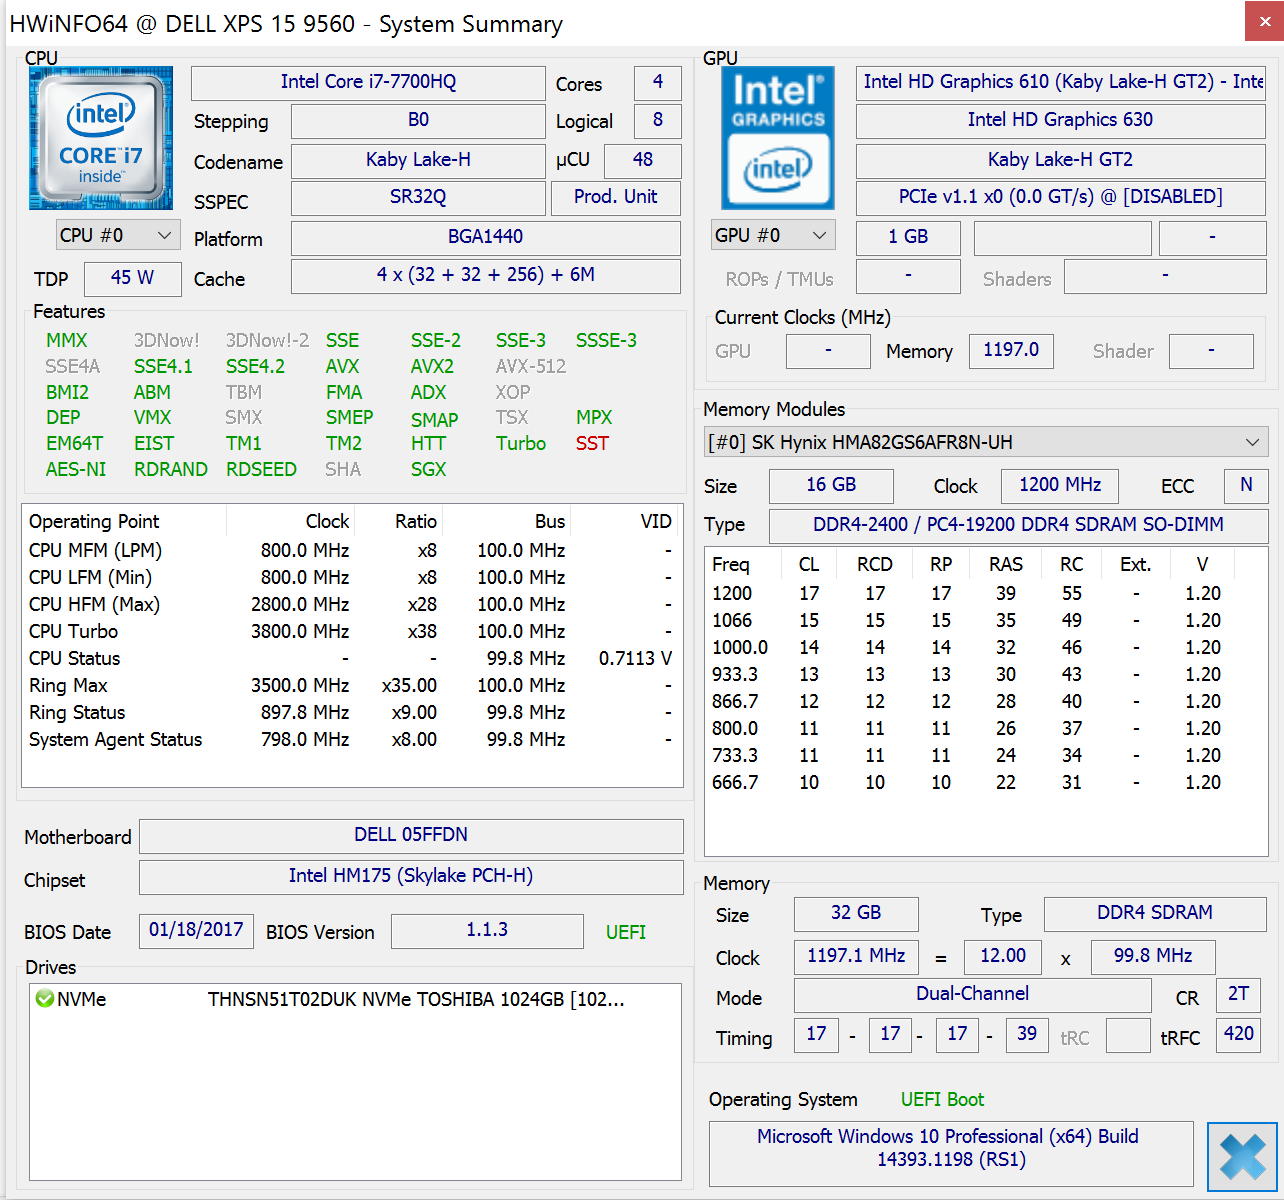Expand the SK Hynix memory module dropdown
The image size is (1284, 1200).
(986, 442)
